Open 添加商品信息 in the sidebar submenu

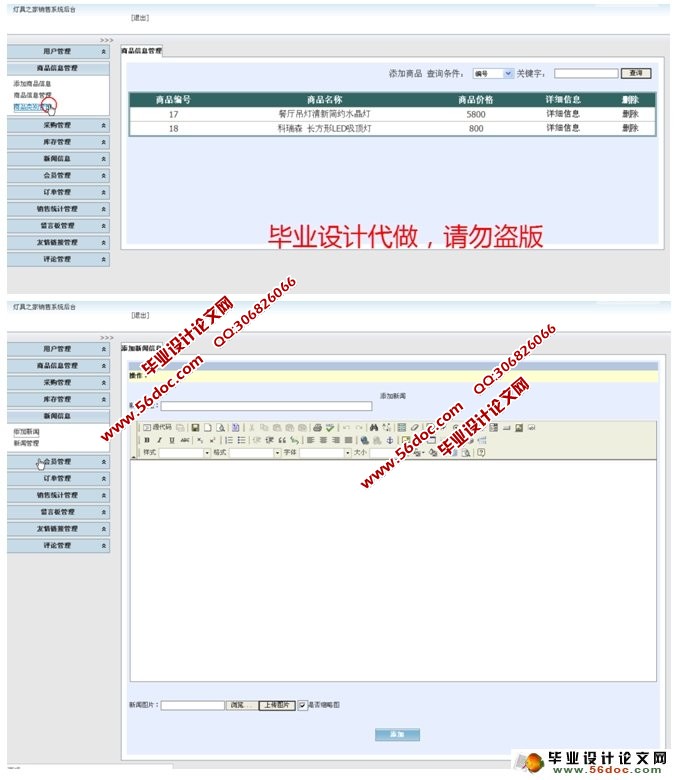(x=32, y=84)
